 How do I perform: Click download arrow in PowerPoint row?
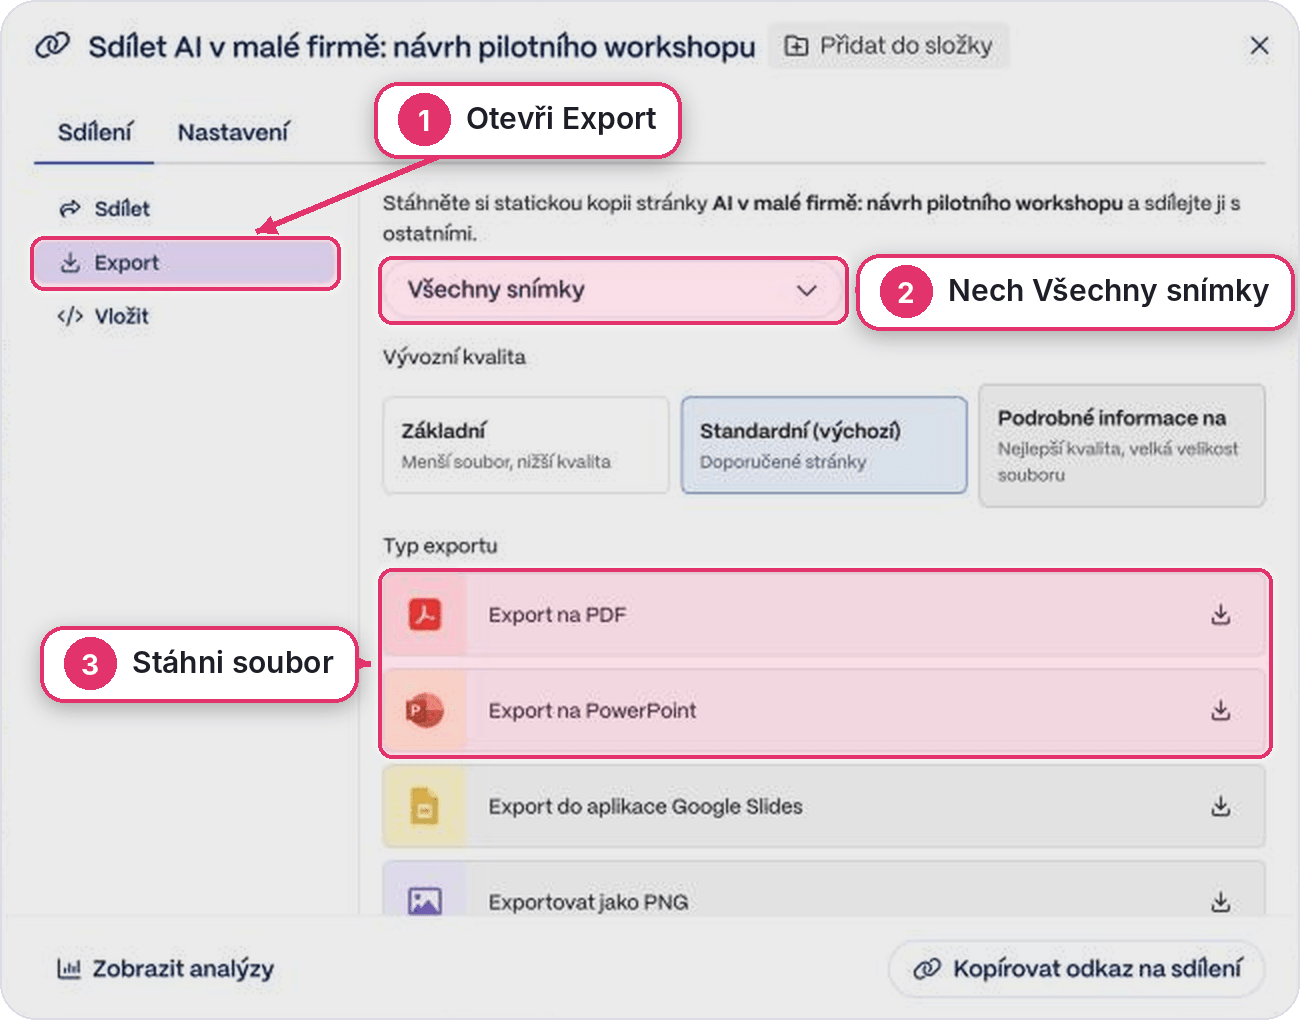point(1220,711)
